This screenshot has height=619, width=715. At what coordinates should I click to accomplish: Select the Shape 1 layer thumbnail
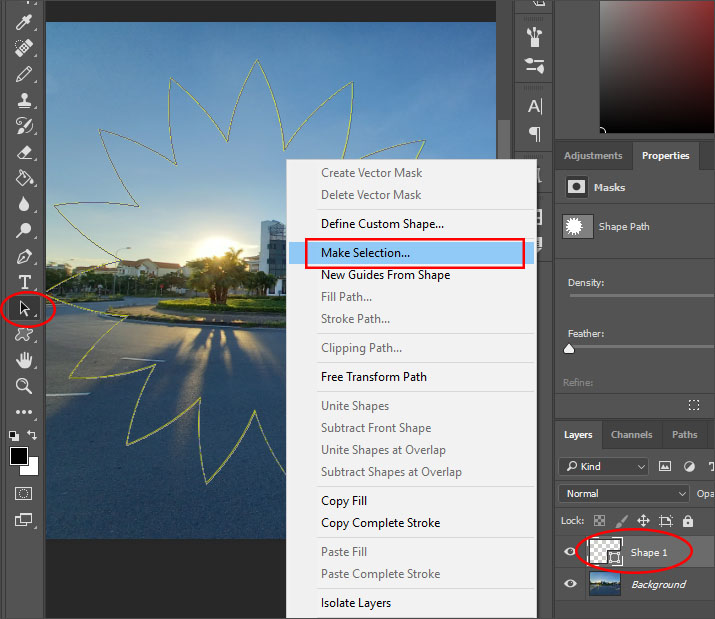[606, 551]
